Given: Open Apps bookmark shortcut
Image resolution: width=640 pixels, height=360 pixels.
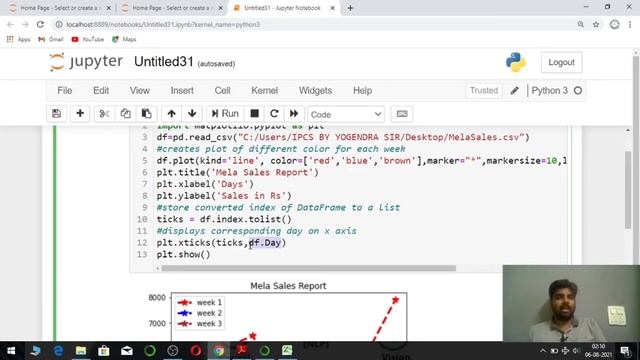Looking at the screenshot, I should click(18, 40).
